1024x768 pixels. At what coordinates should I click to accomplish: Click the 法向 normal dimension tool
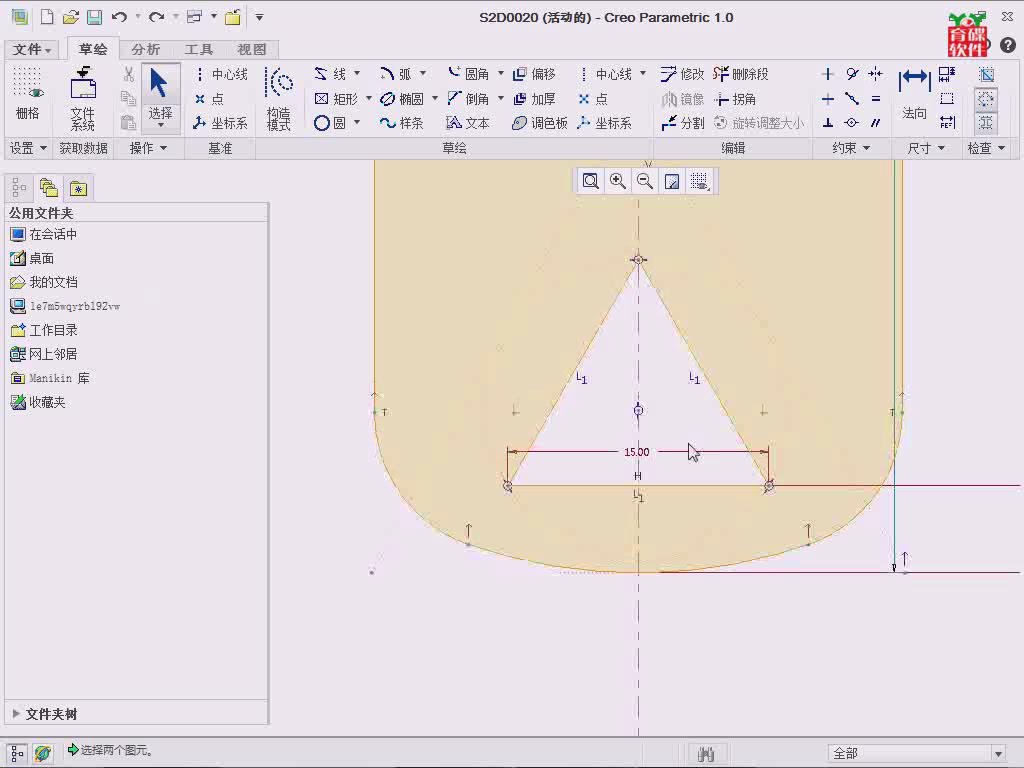(914, 95)
